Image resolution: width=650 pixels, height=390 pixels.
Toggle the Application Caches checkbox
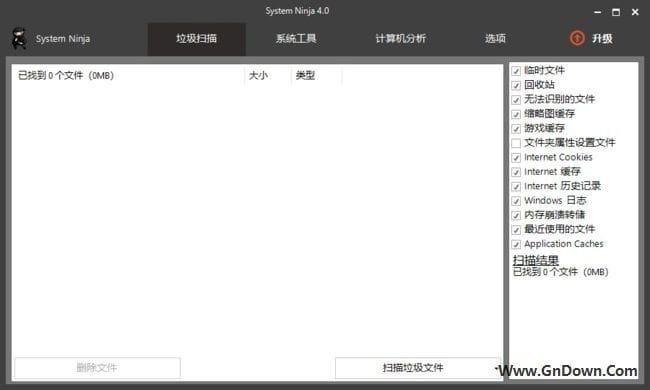pyautogui.click(x=516, y=244)
